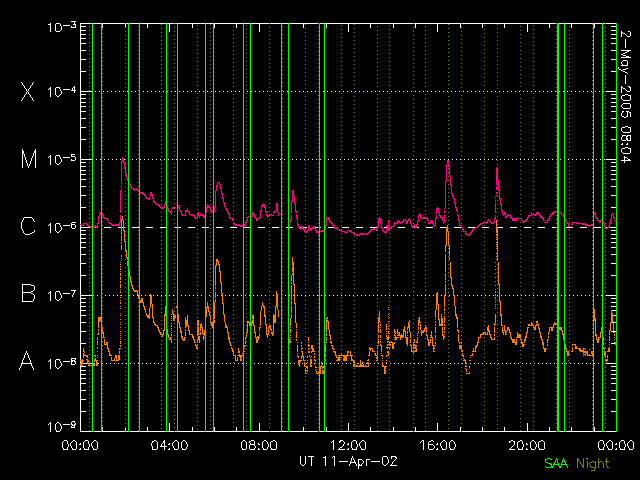Click the 10-9 y-axis tick label

pos(62,427)
